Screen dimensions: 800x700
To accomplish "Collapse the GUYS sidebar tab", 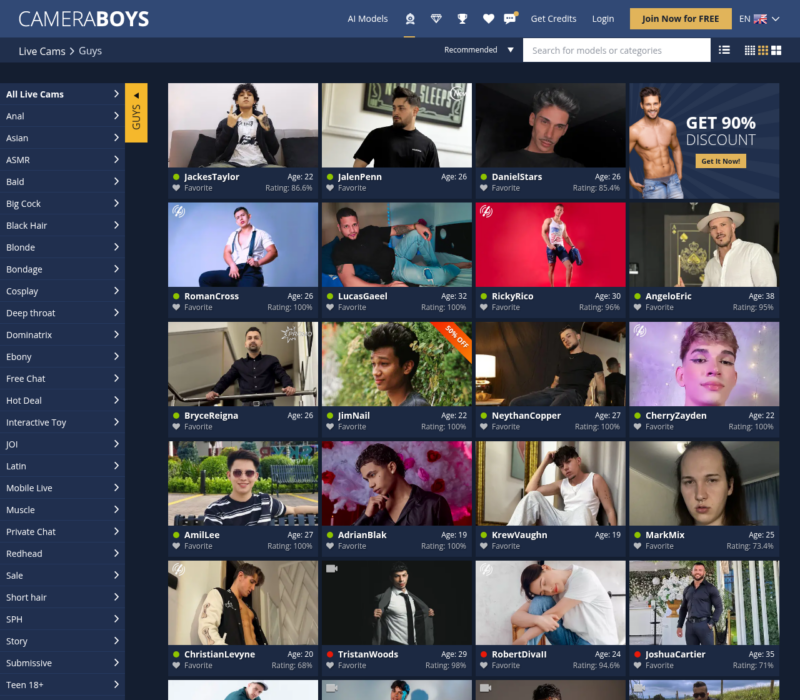I will pyautogui.click(x=136, y=112).
